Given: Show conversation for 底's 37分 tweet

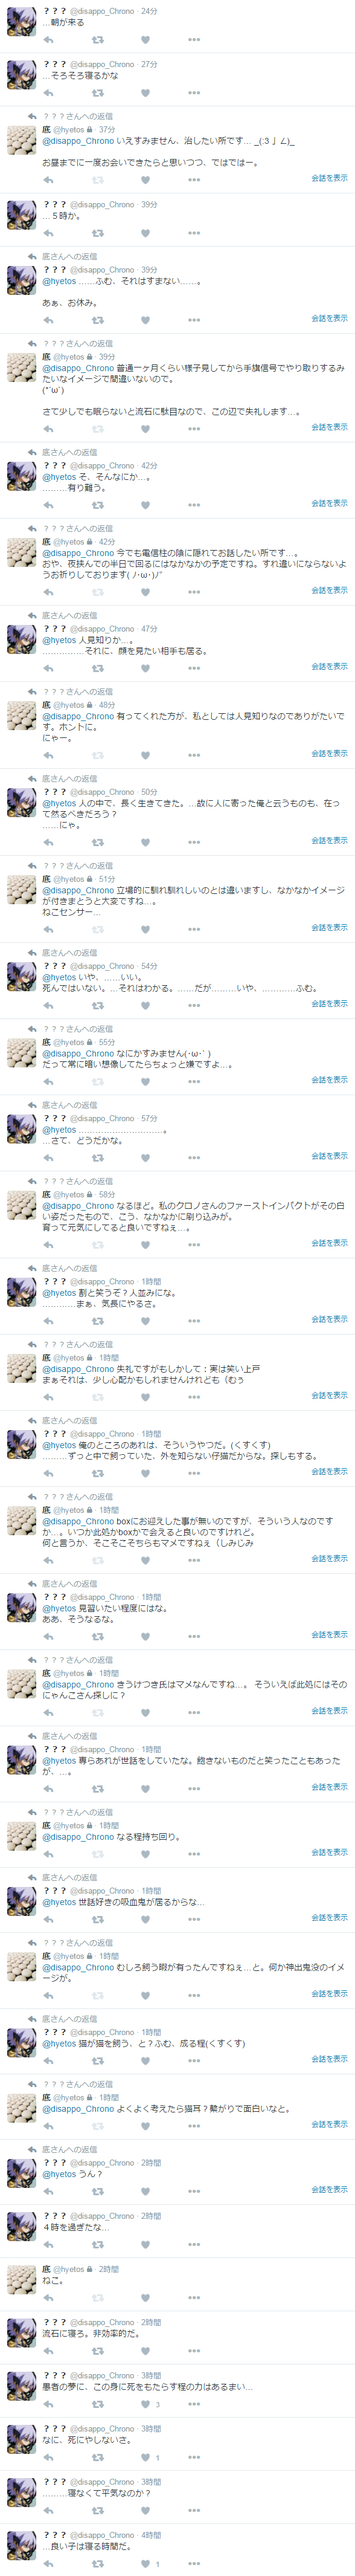Looking at the screenshot, I should tap(329, 178).
